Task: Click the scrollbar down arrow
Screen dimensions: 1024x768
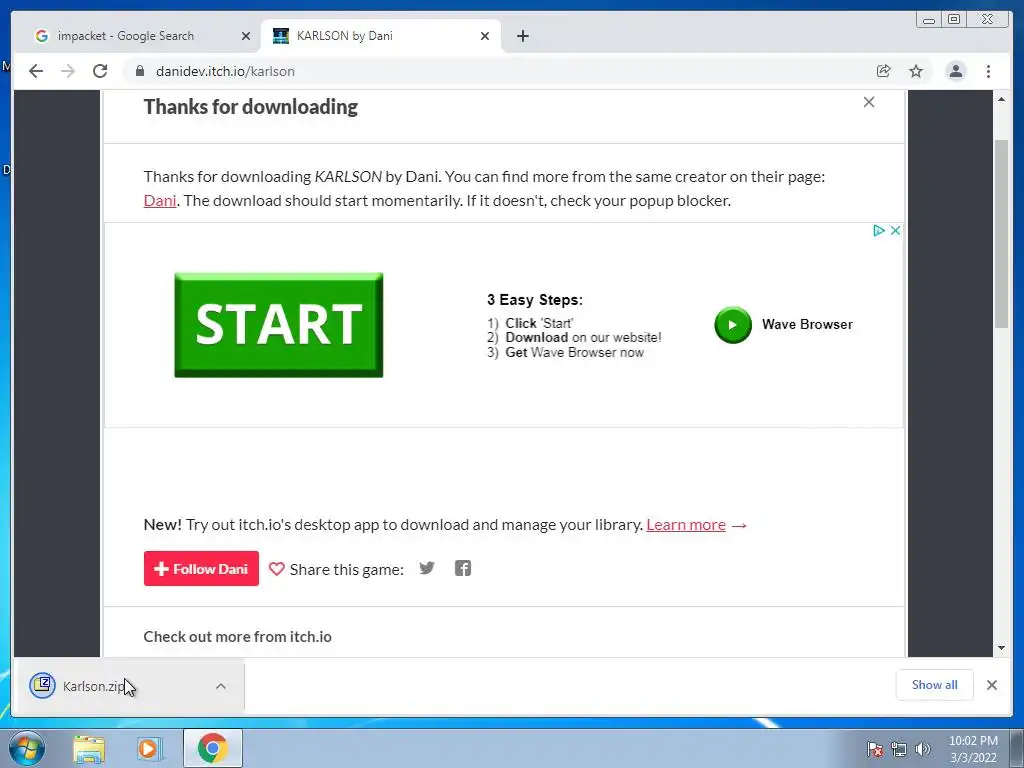Action: point(1001,648)
